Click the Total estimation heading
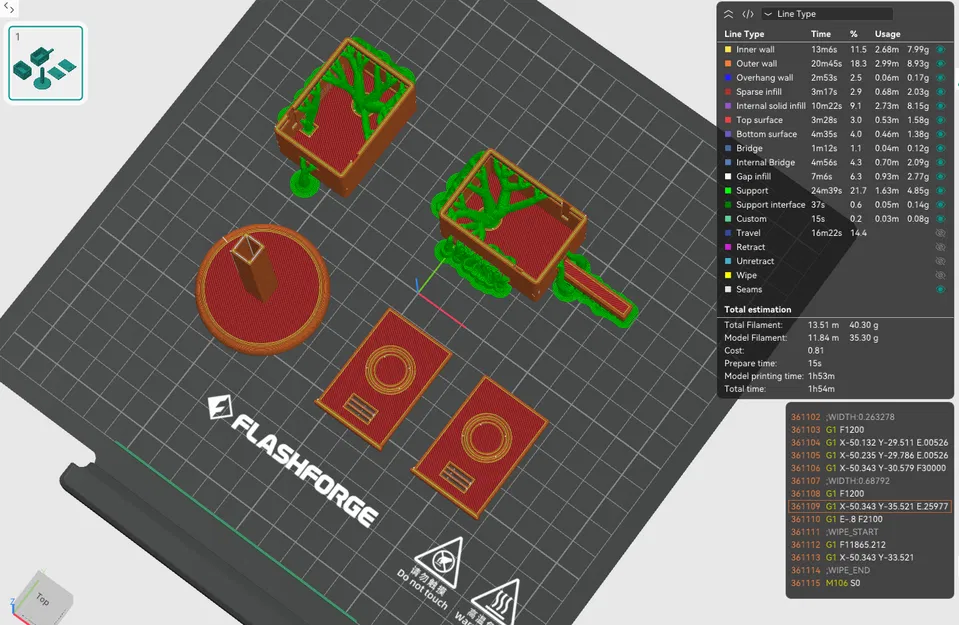Image resolution: width=959 pixels, height=625 pixels. pyautogui.click(x=758, y=309)
